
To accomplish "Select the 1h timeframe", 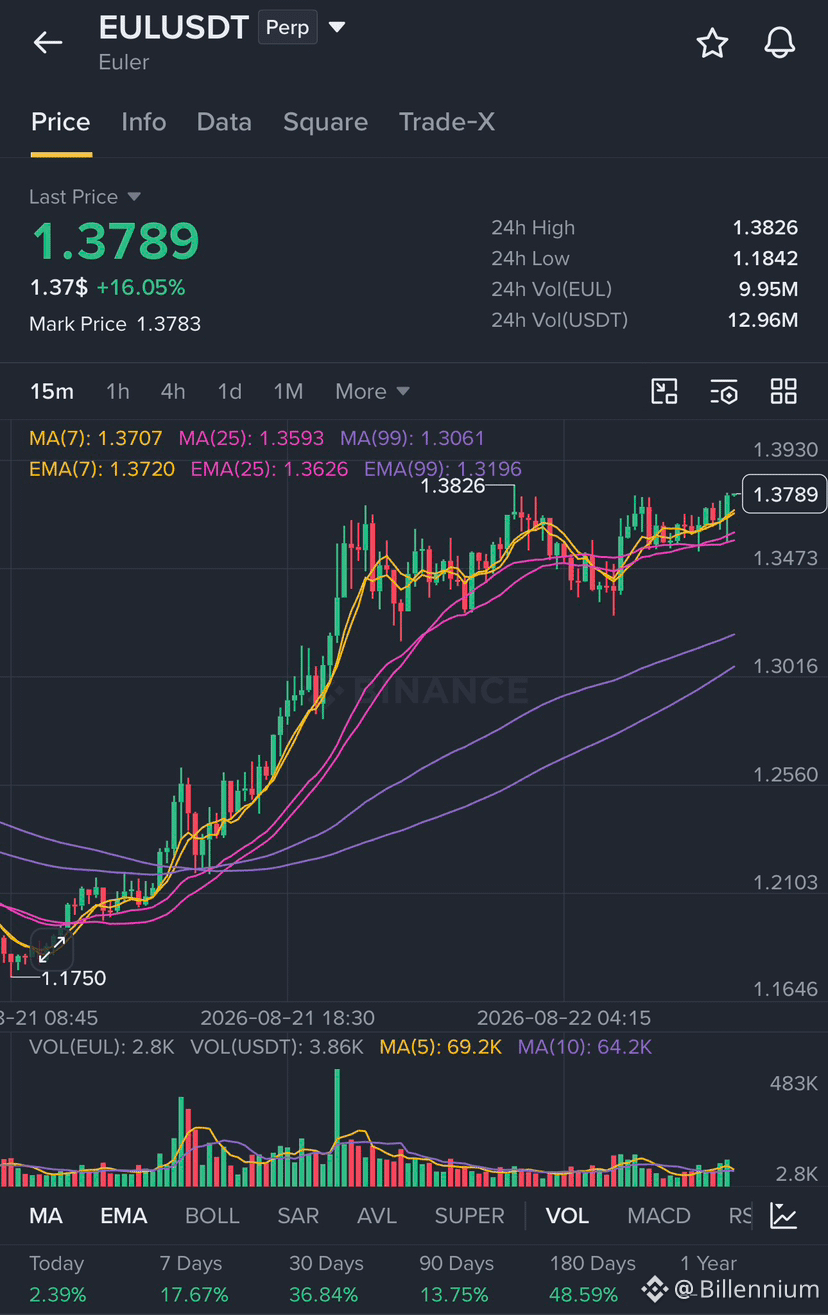I will click(118, 391).
